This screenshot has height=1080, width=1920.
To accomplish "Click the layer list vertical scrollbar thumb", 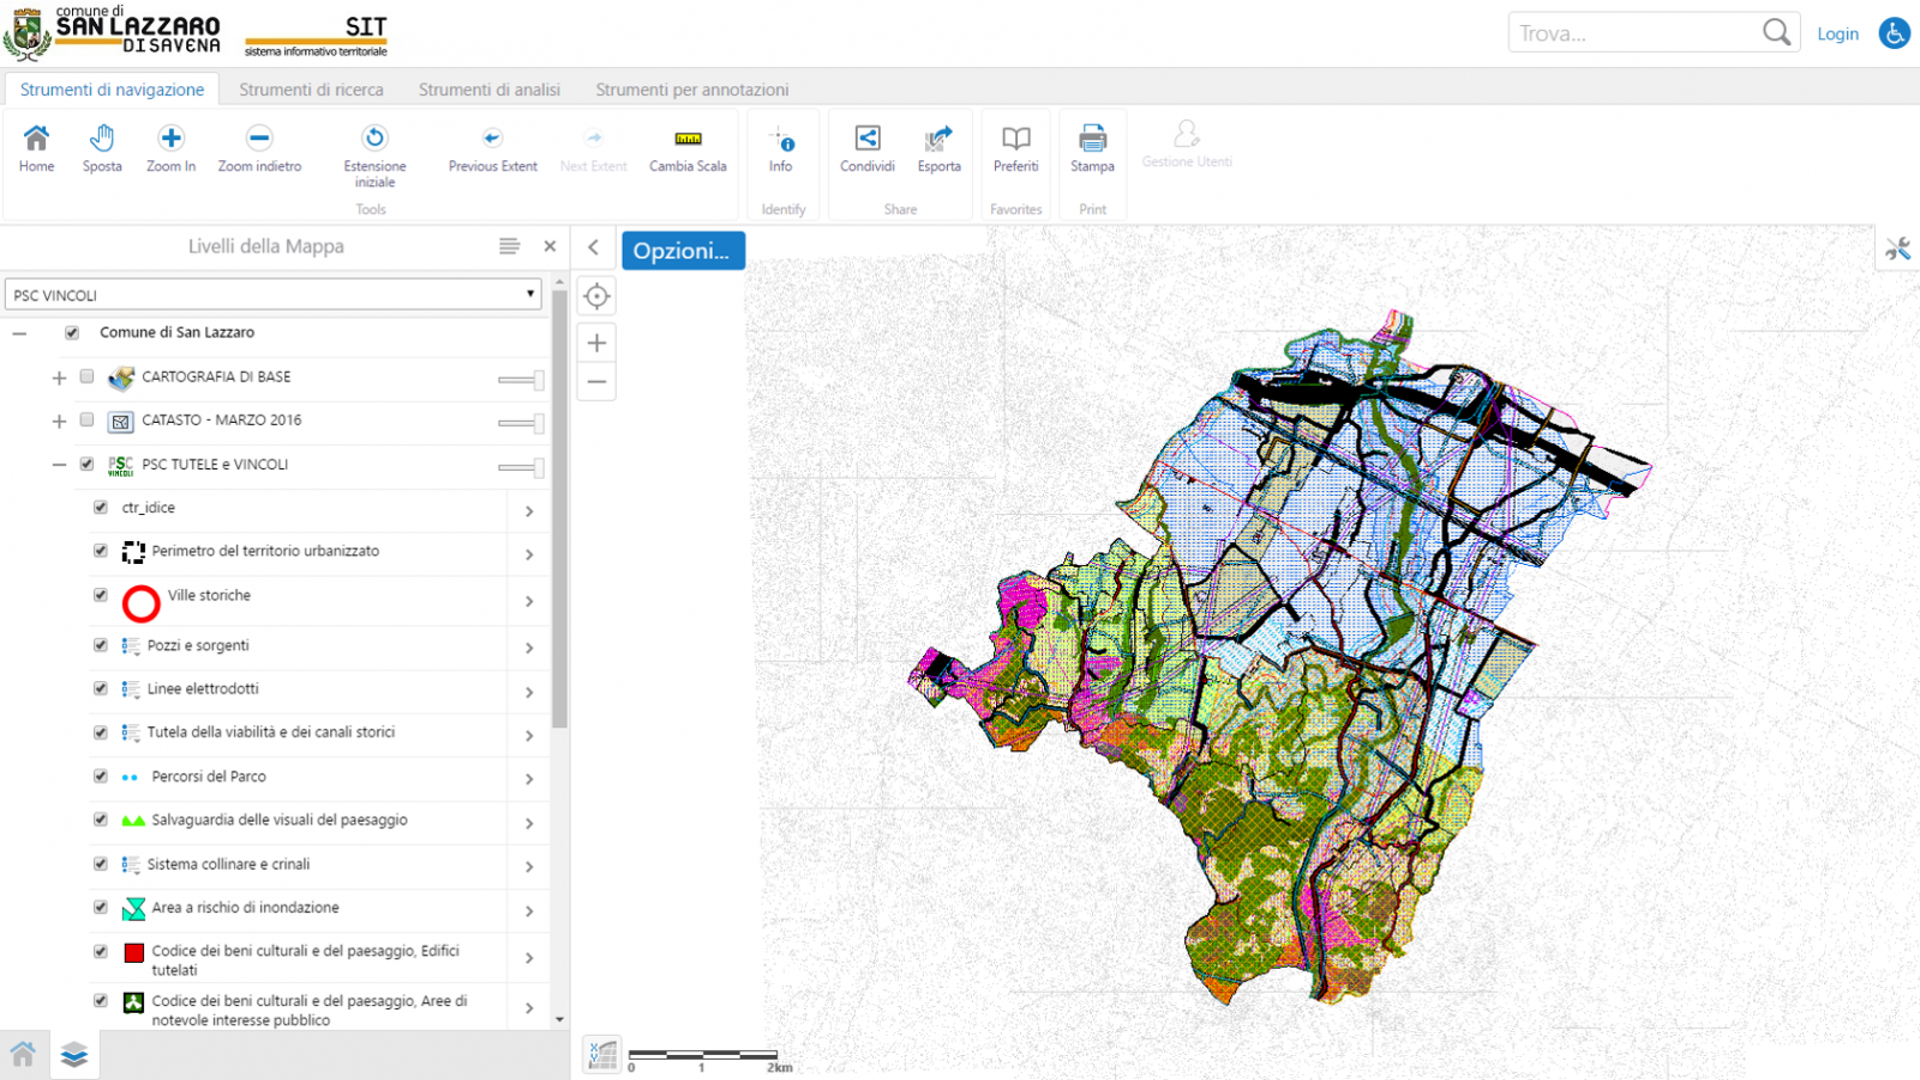I will point(560,510).
